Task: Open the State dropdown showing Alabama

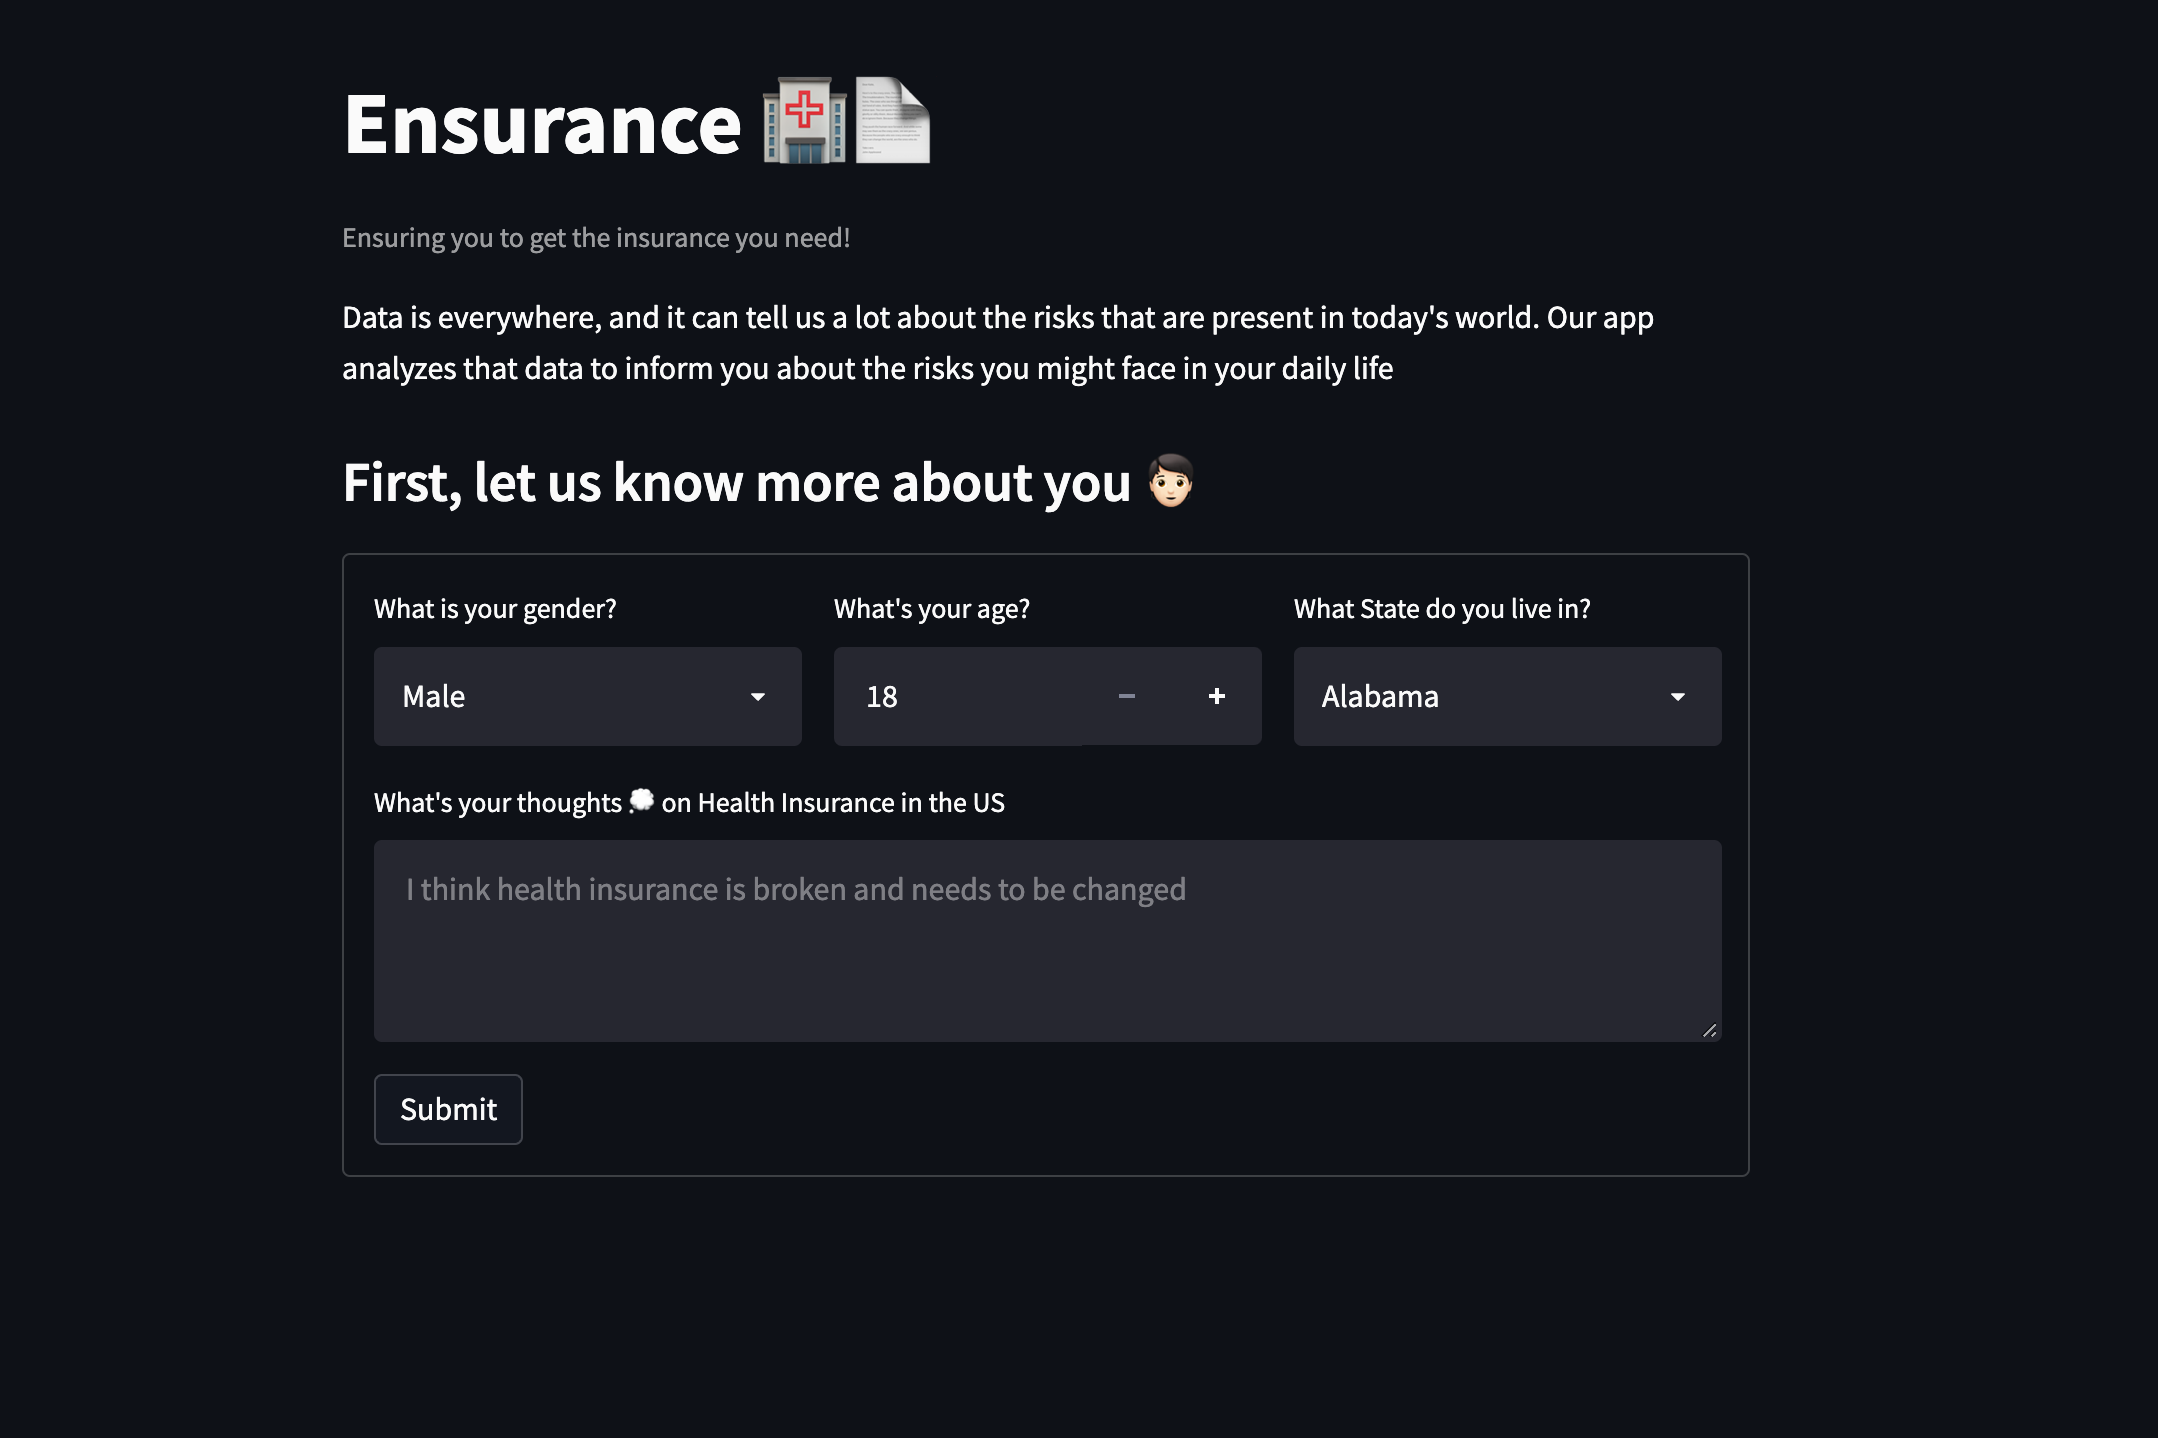Action: (x=1507, y=696)
